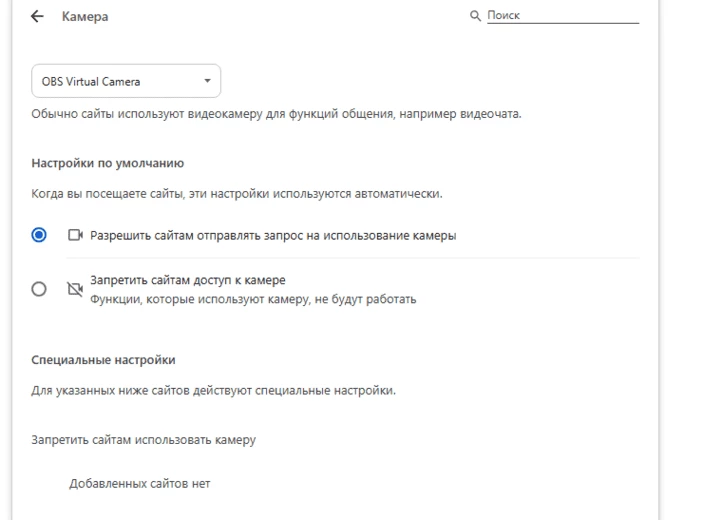Click the 'Обычно сайты используют видеокамеру' description
This screenshot has height=520, width=703.
pyautogui.click(x=276, y=114)
